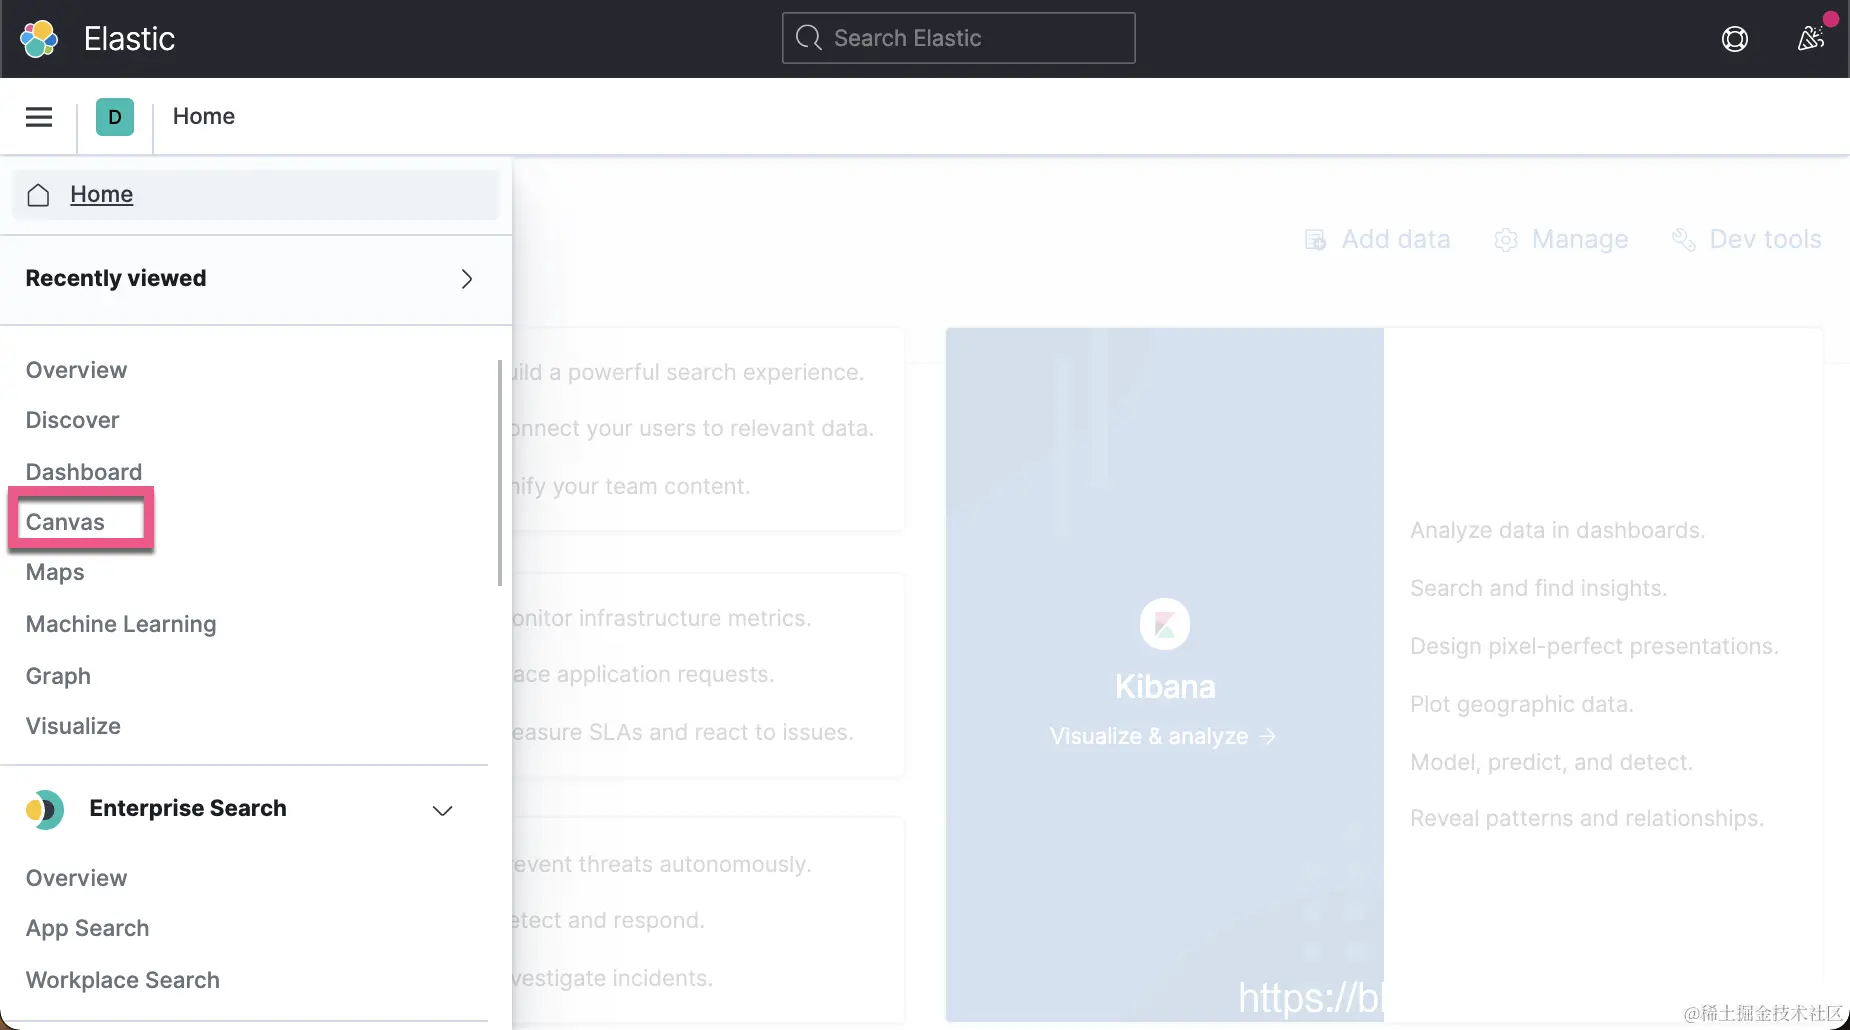The image size is (1850, 1030).
Task: Open the hamburger navigation menu
Action: (x=39, y=117)
